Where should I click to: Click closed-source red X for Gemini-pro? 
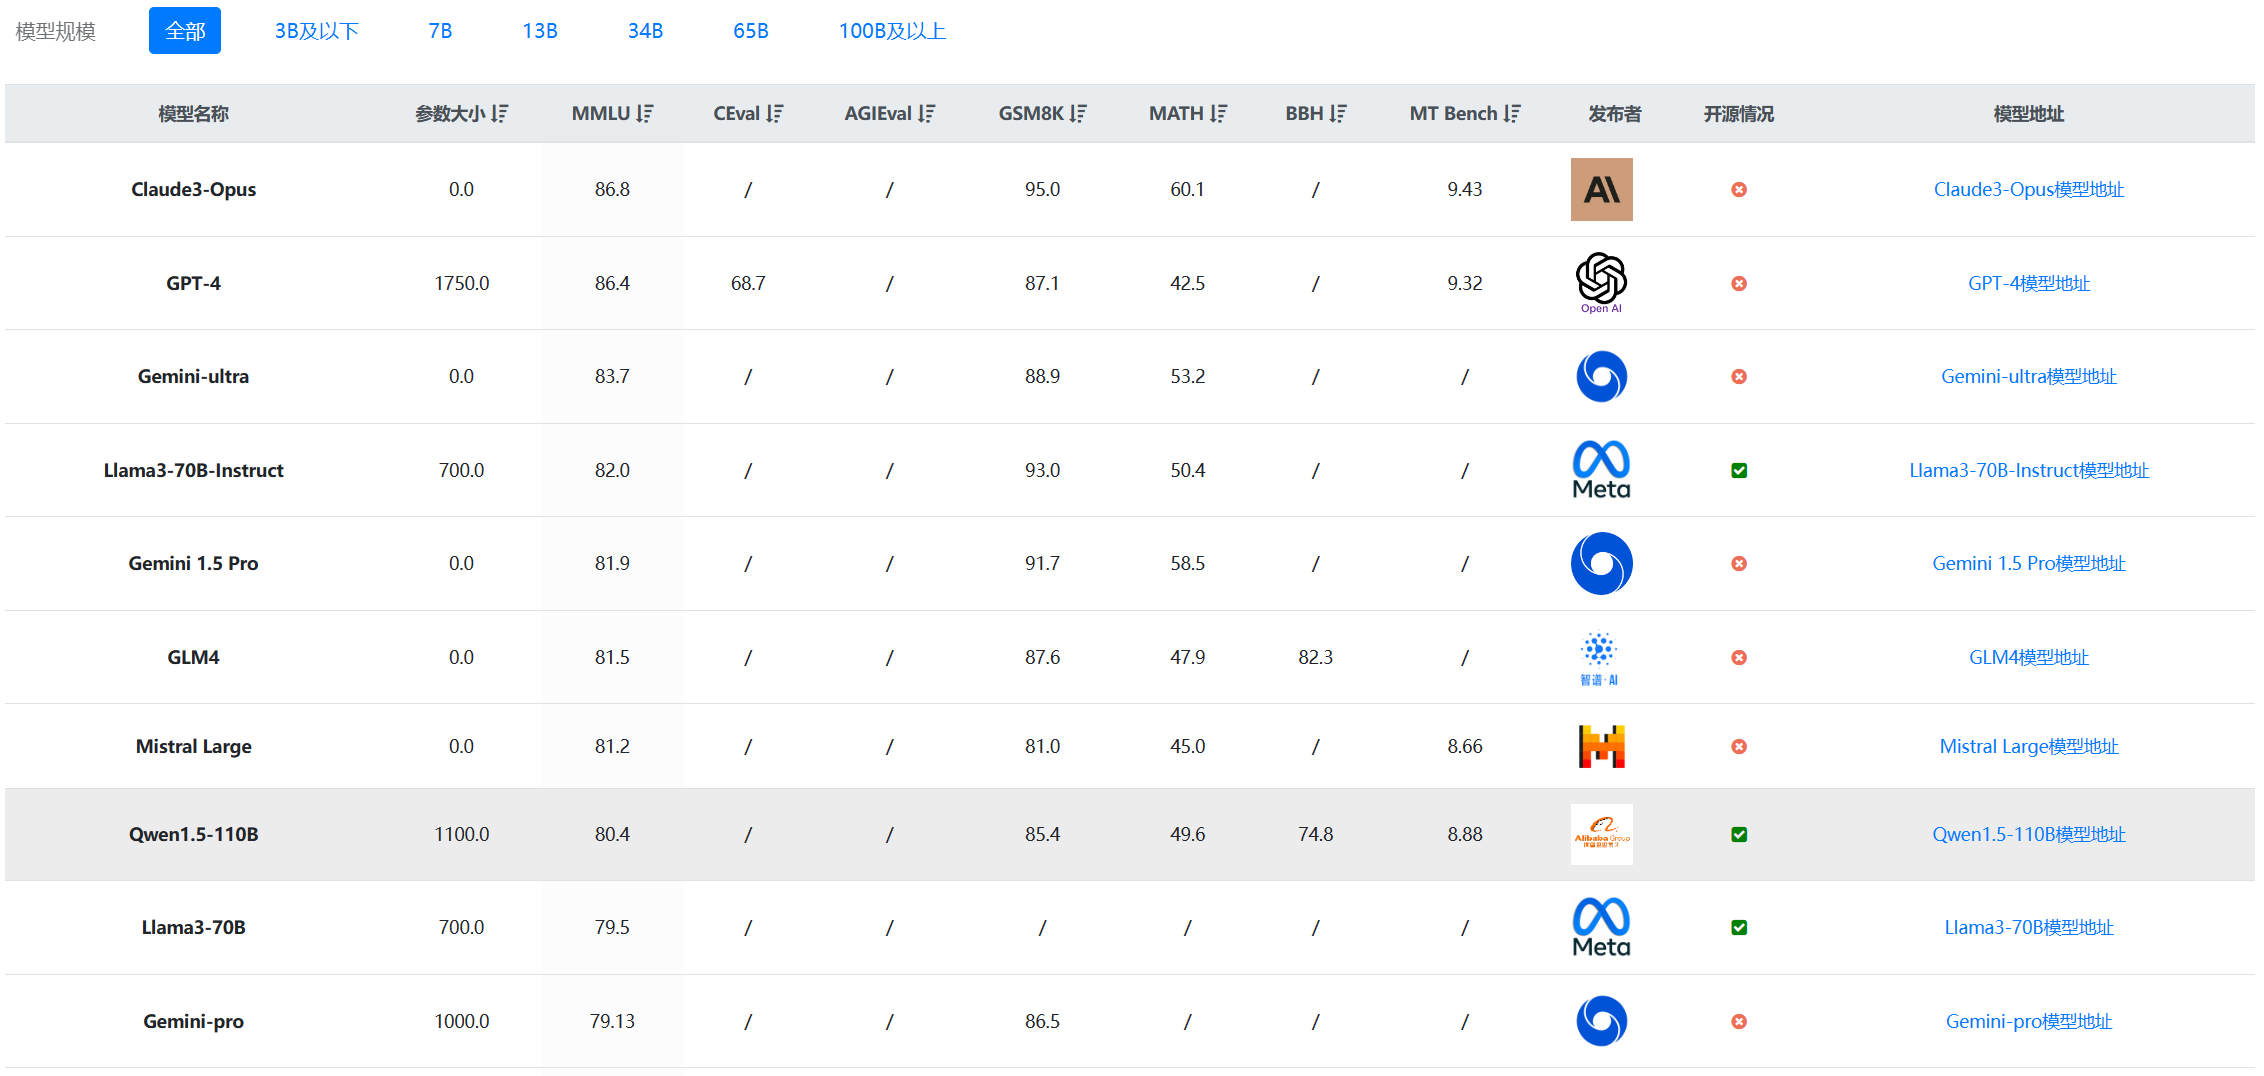click(x=1739, y=1021)
